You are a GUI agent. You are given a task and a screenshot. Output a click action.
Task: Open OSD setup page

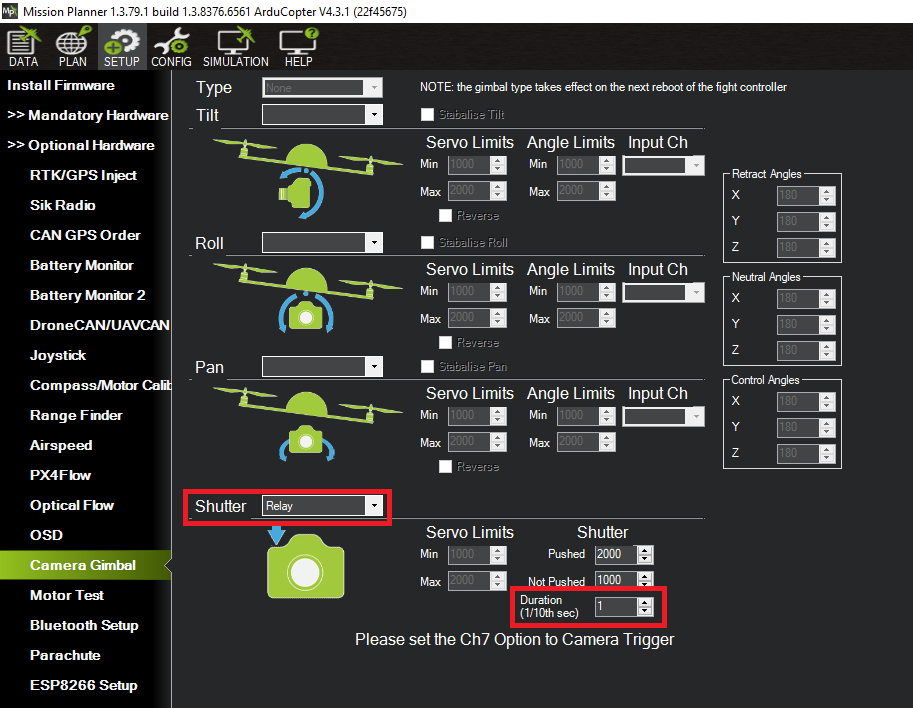pos(46,535)
